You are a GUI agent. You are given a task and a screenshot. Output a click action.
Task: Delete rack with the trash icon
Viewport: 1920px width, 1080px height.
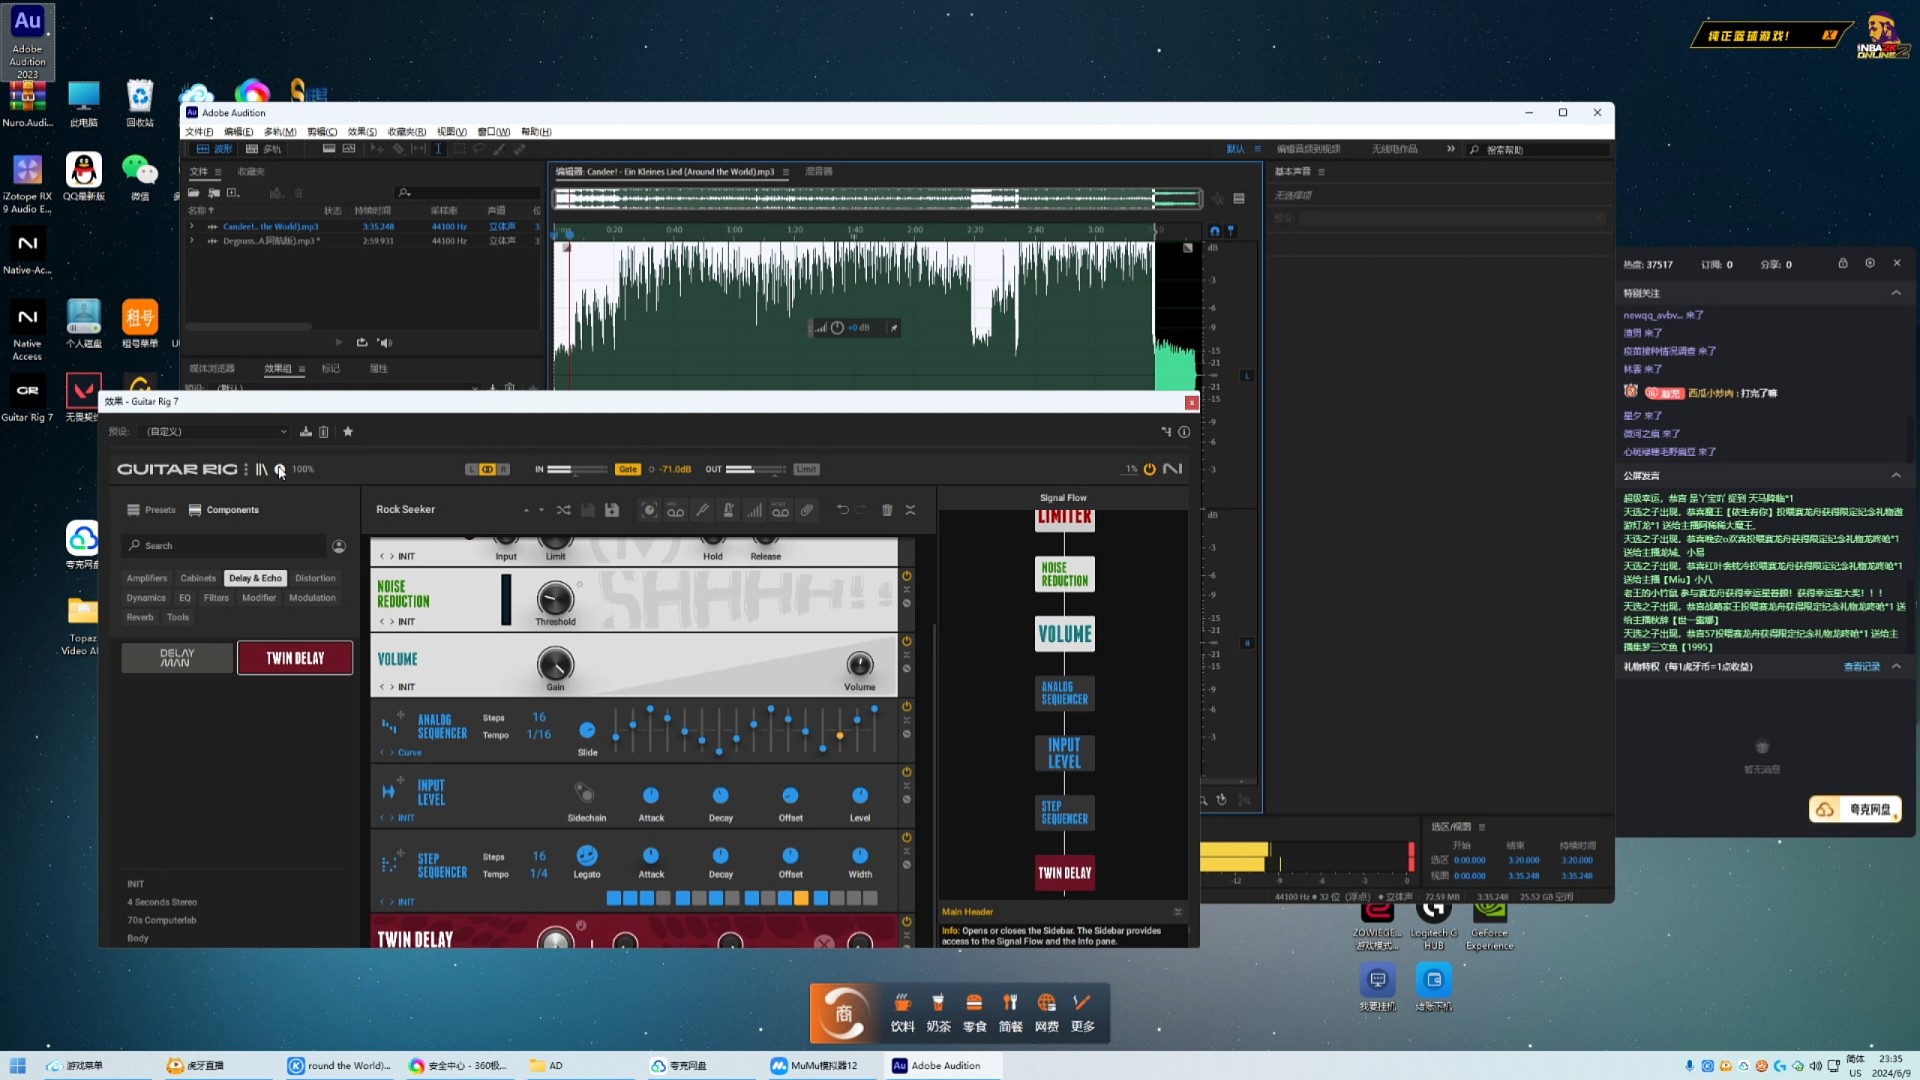point(887,510)
